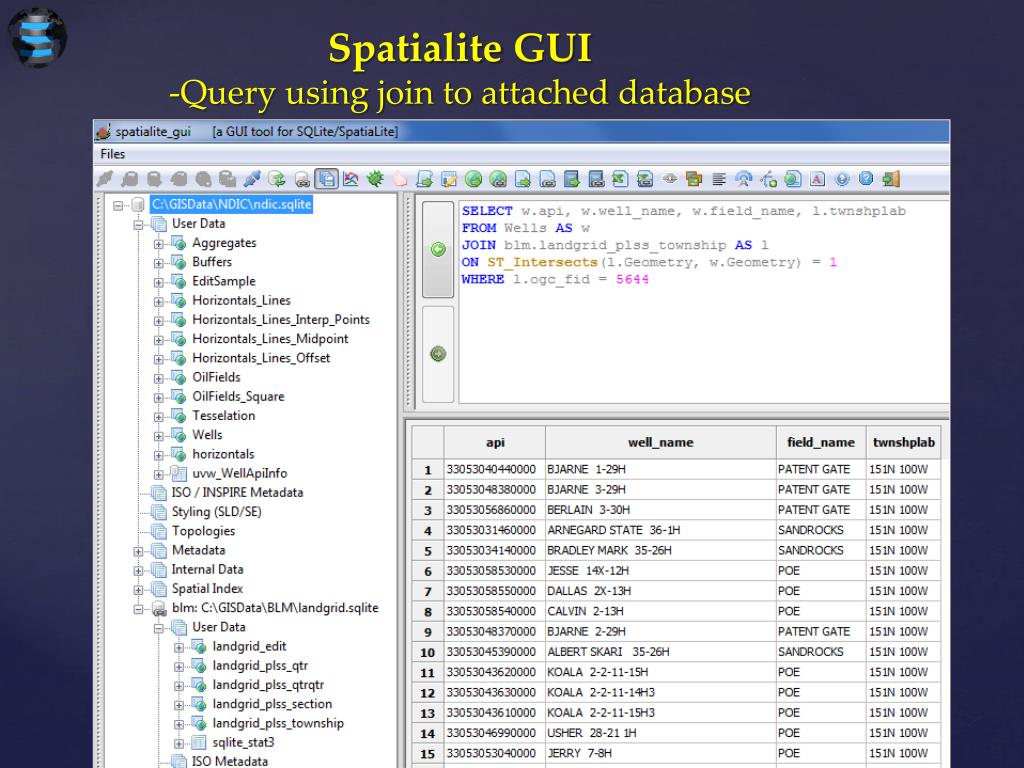Click the lower round button beside SQL editor
The image size is (1024, 768).
pos(438,354)
